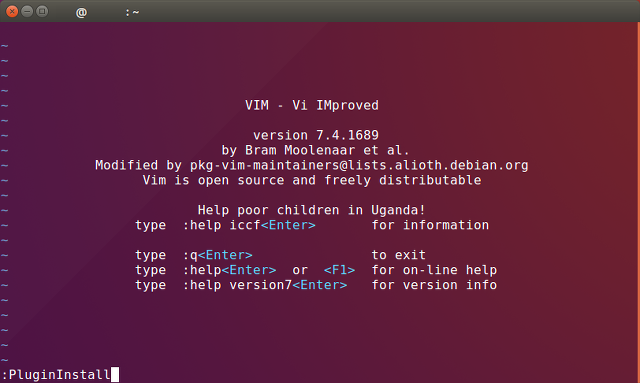Image resolution: width=640 pixels, height=383 pixels.
Task: Click the ':help version7' command text
Action: coord(237,285)
